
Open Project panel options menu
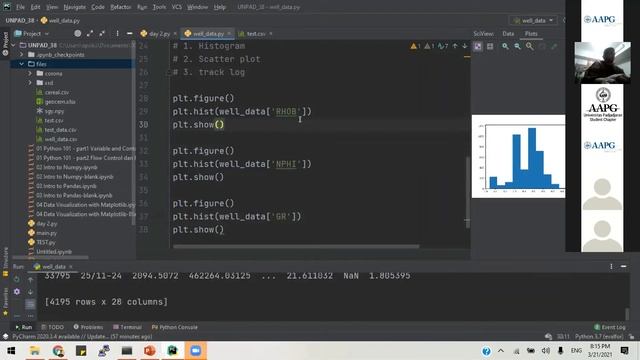(x=118, y=33)
